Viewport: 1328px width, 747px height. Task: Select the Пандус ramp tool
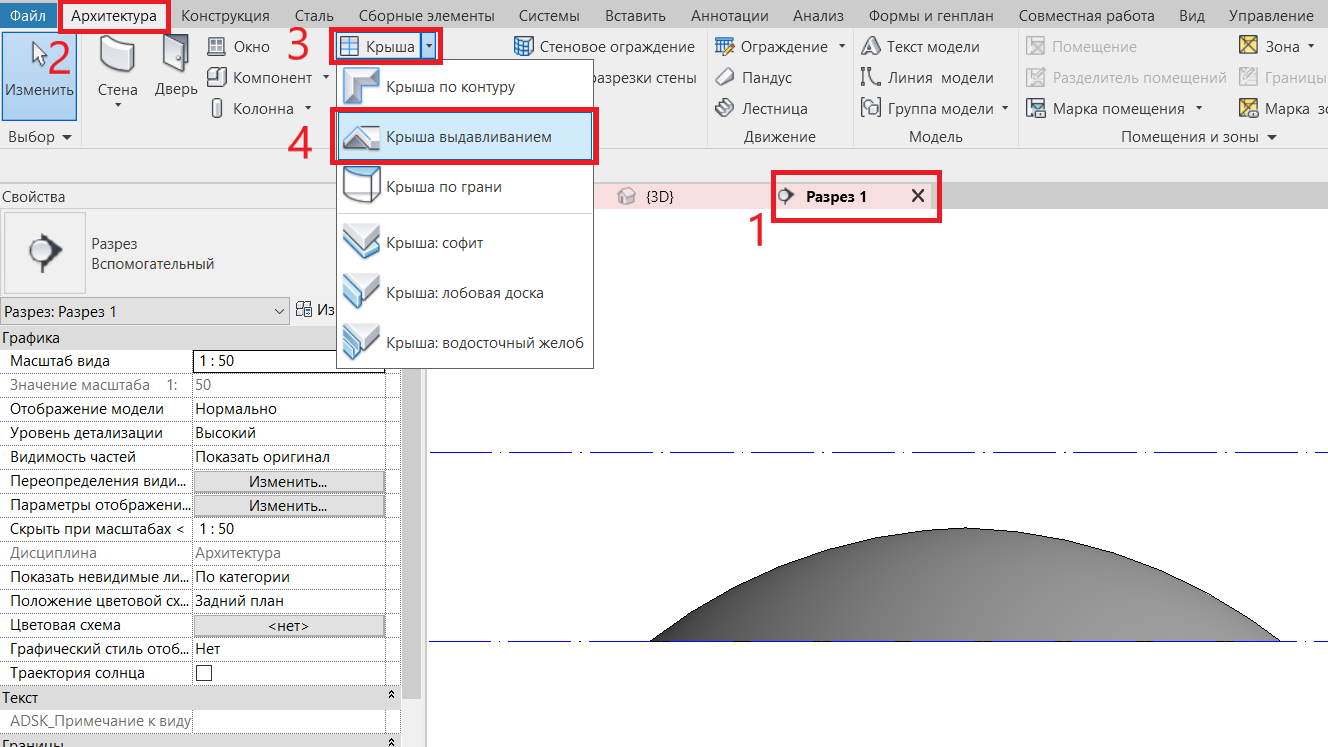pos(753,78)
